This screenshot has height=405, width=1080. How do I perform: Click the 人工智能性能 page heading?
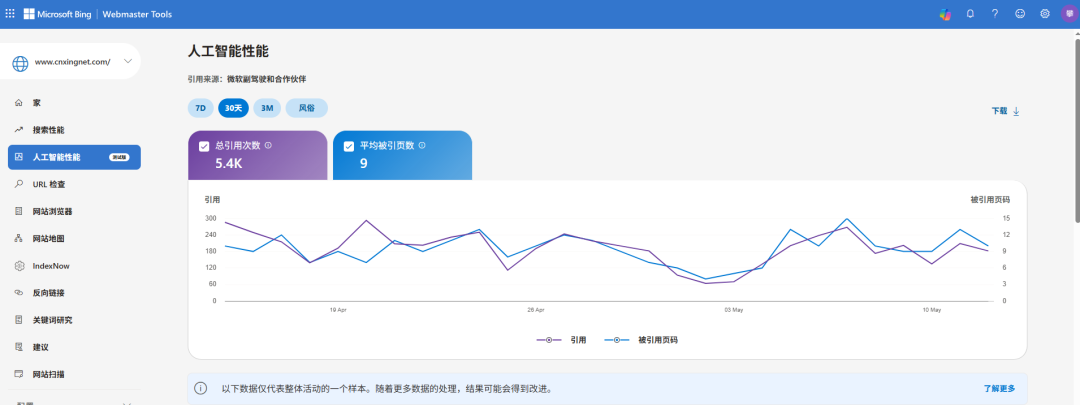(x=228, y=51)
